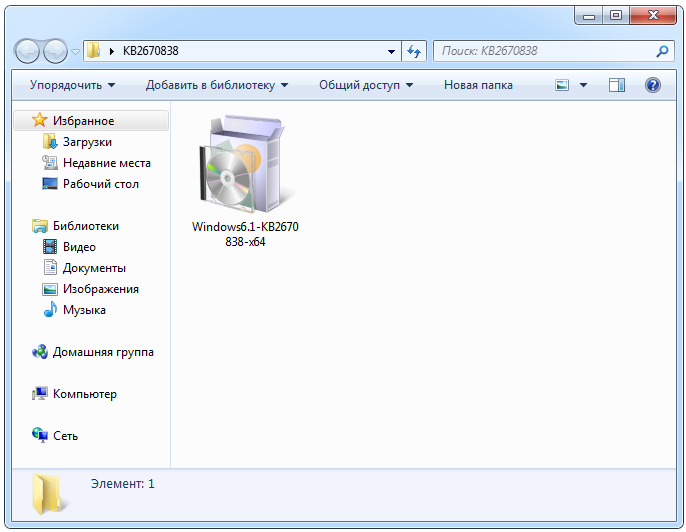Click the file name Windows6.1-KB2670838-x64
686x532 pixels.
(x=245, y=234)
